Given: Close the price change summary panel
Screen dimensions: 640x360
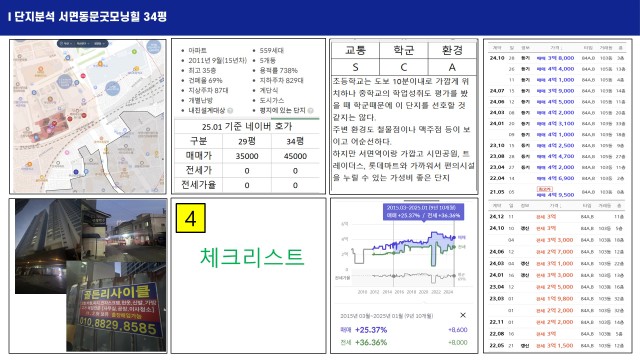Looking at the screenshot, I should click(x=463, y=315).
